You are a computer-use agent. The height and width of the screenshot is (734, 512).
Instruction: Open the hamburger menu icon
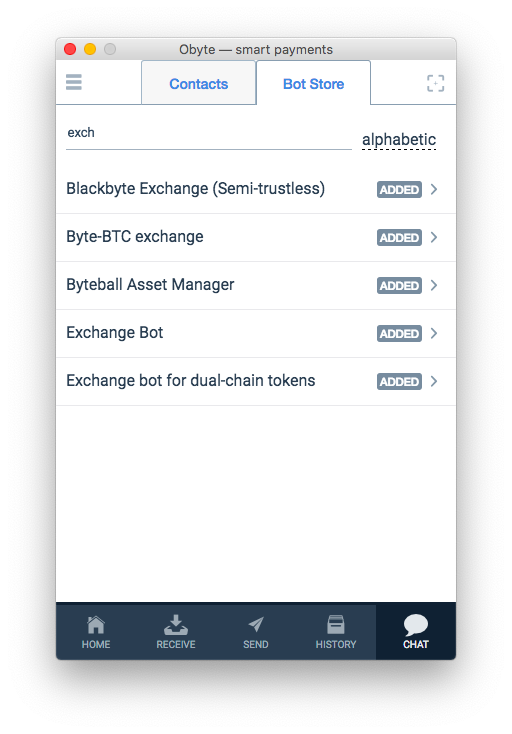tap(73, 82)
